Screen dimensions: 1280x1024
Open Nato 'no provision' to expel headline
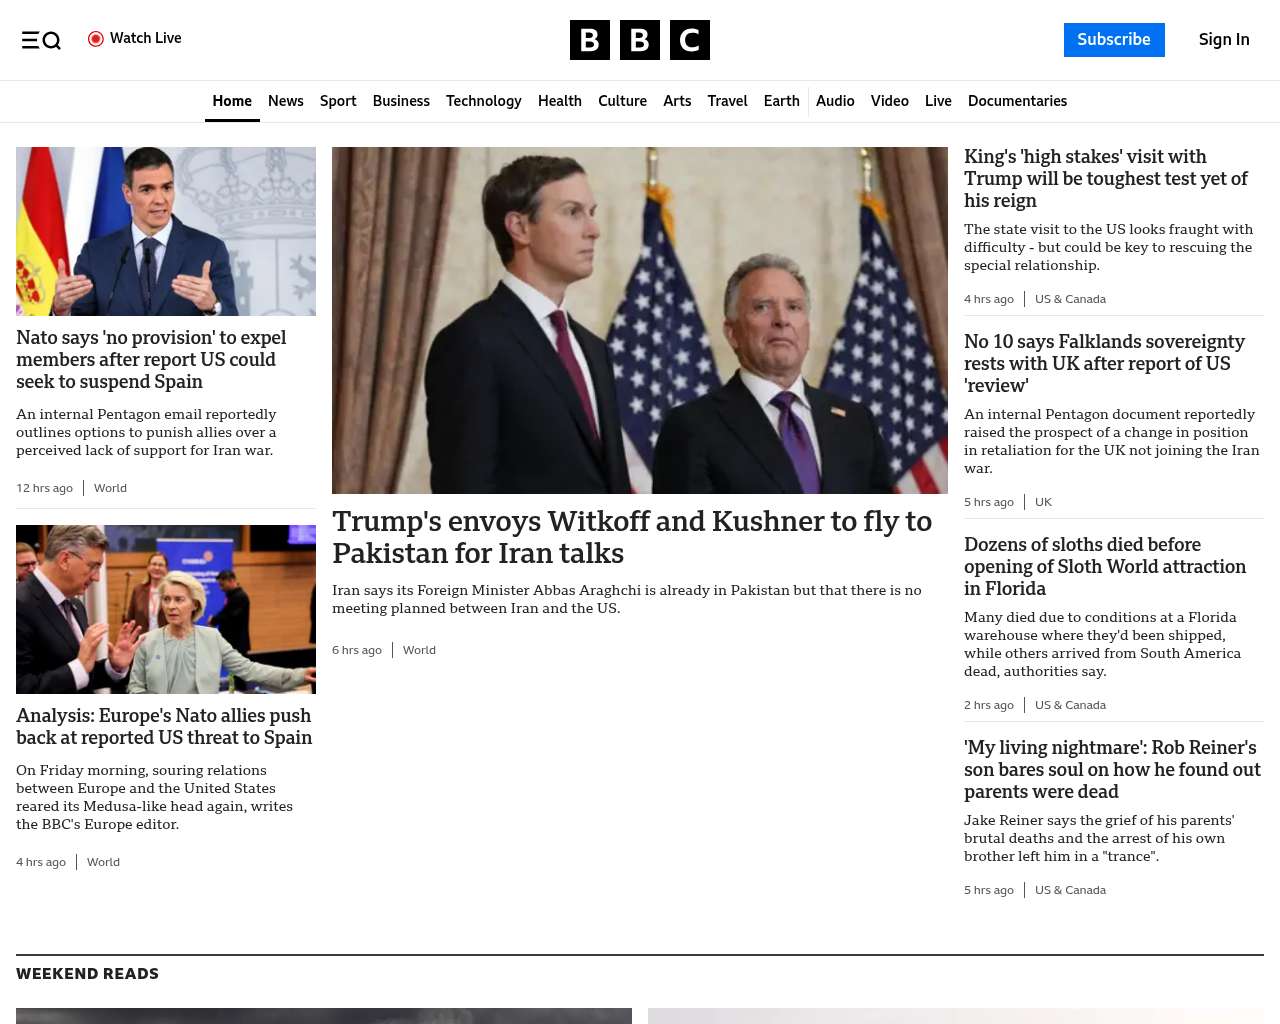[x=151, y=360]
